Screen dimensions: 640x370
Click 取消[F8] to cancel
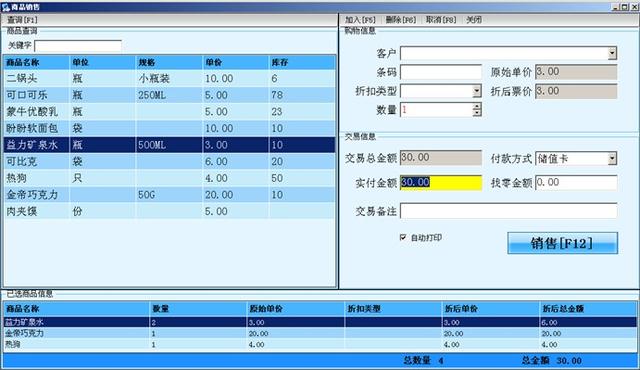pyautogui.click(x=441, y=20)
